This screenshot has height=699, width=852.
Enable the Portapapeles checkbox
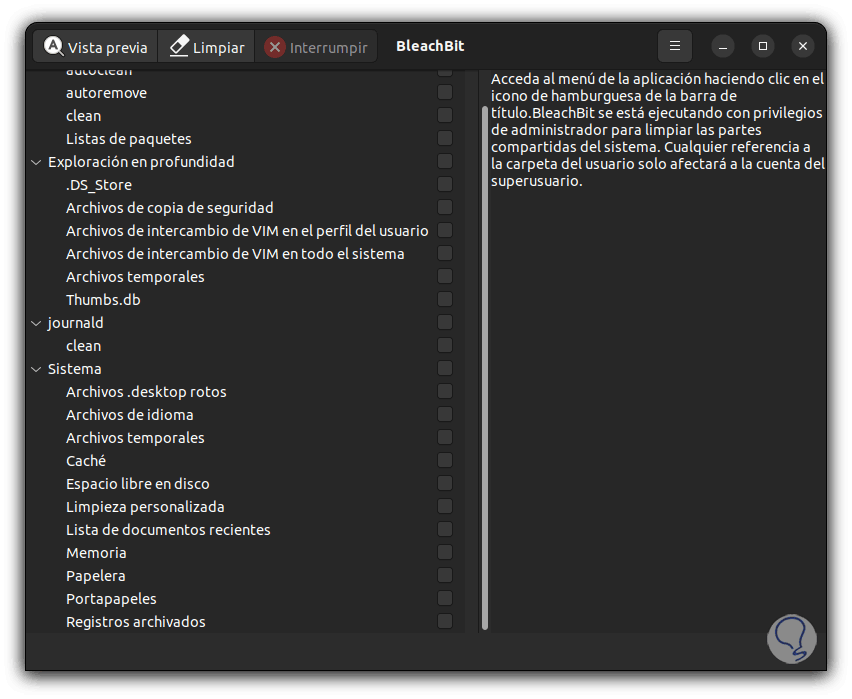[445, 598]
